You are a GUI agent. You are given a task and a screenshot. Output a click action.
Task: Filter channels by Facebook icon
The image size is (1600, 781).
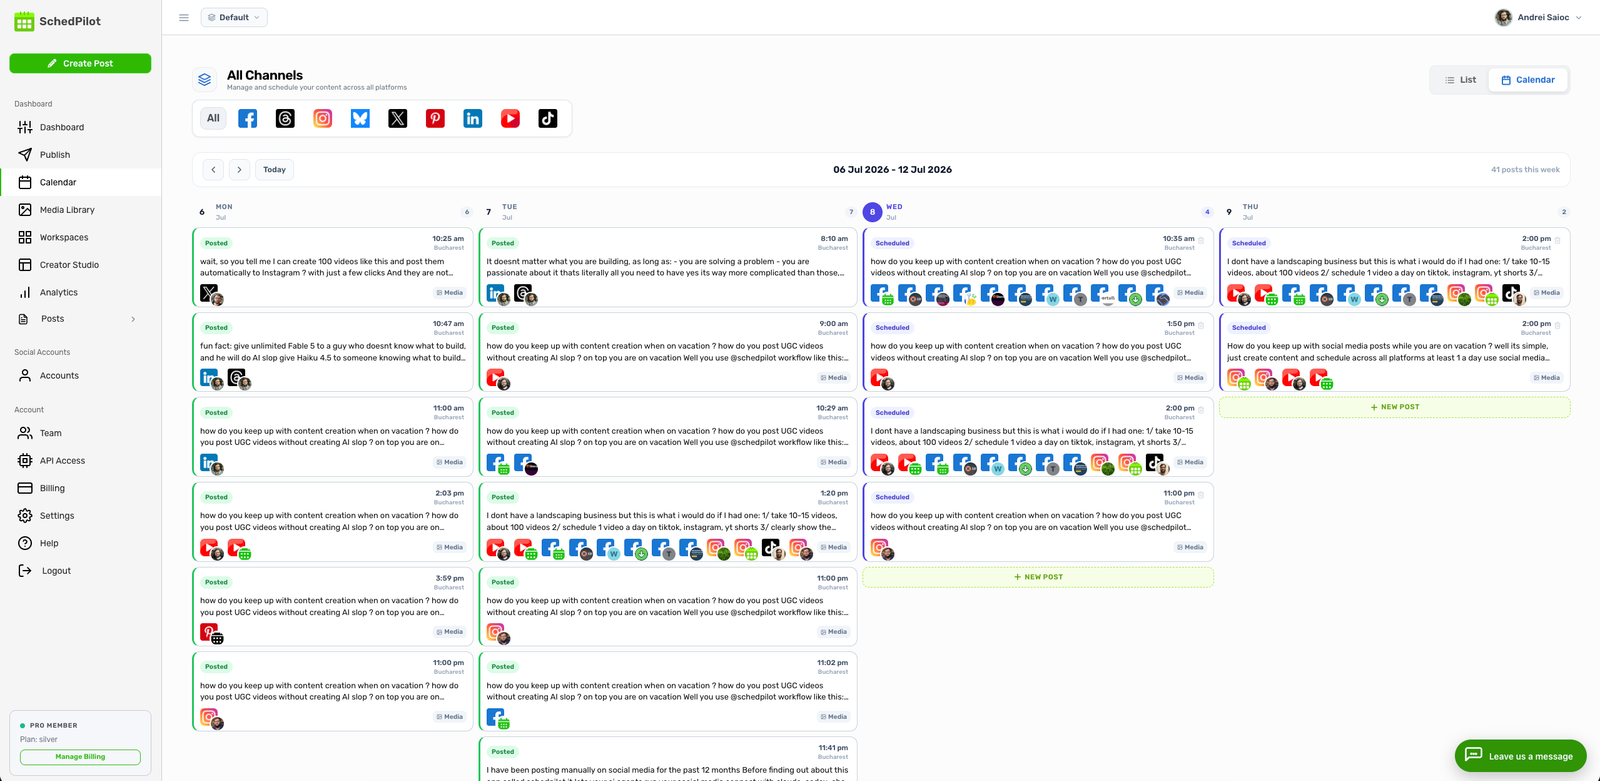coord(248,118)
